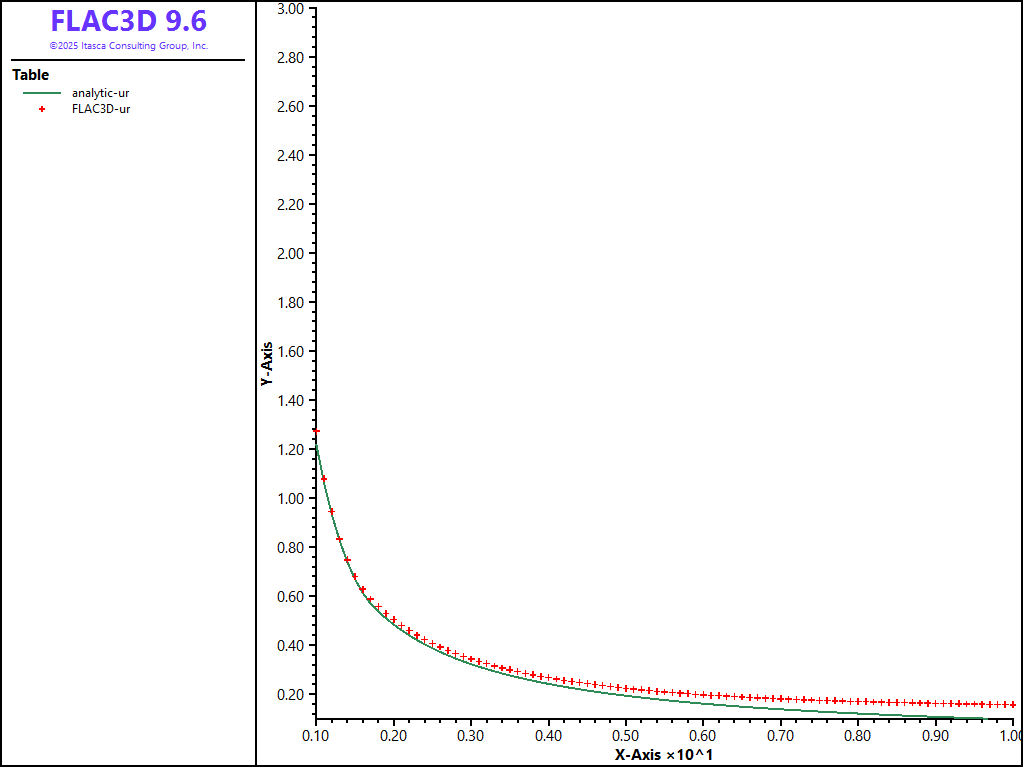Click the Itasca Consulting Group copyright line
This screenshot has height=768, width=1024.
(x=129, y=46)
